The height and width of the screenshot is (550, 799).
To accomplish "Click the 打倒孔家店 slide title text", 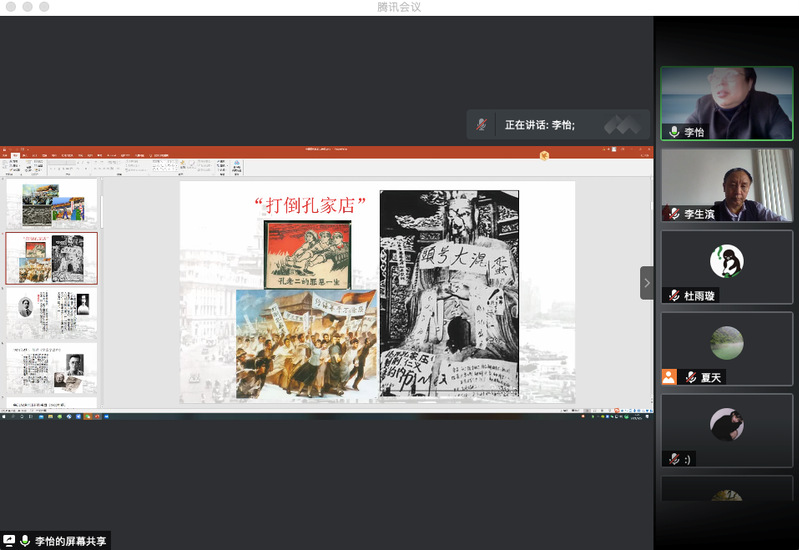I will coord(311,206).
